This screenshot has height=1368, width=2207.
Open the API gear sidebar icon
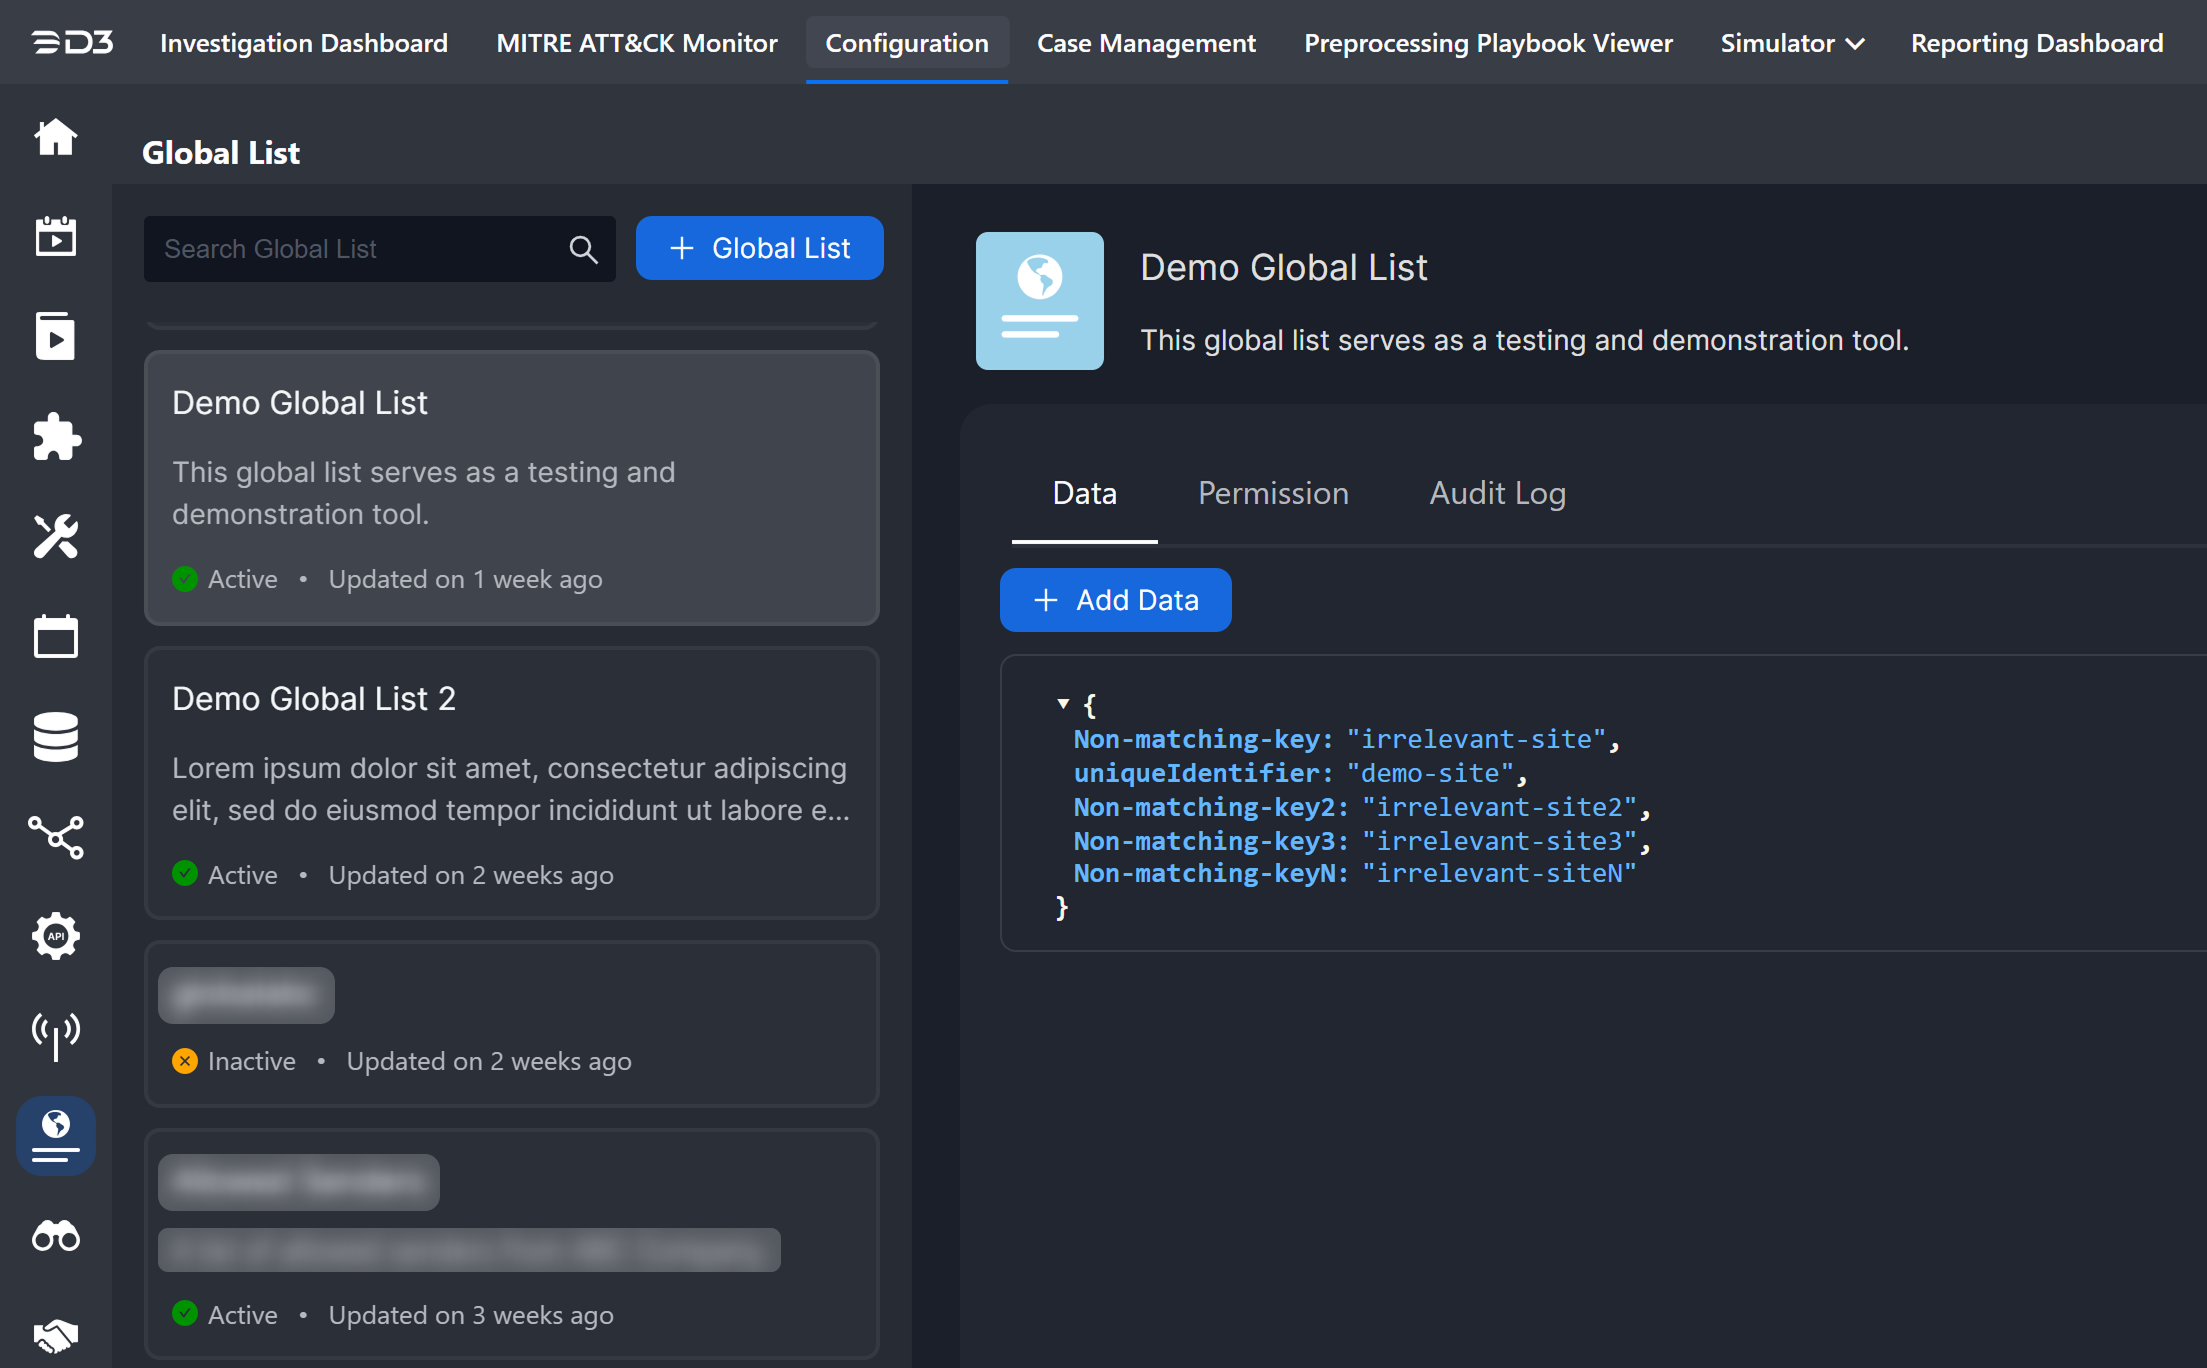(x=56, y=936)
